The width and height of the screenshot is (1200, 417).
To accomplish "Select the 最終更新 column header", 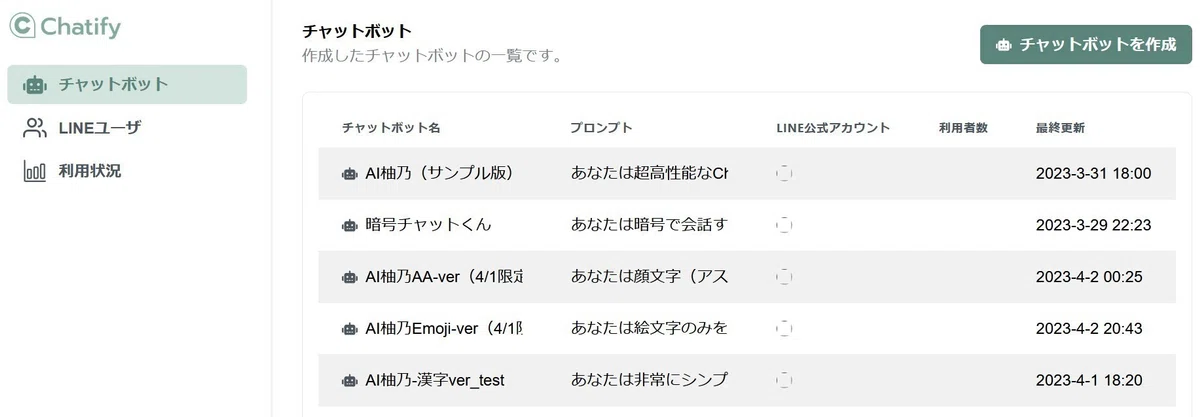I will coord(1060,128).
